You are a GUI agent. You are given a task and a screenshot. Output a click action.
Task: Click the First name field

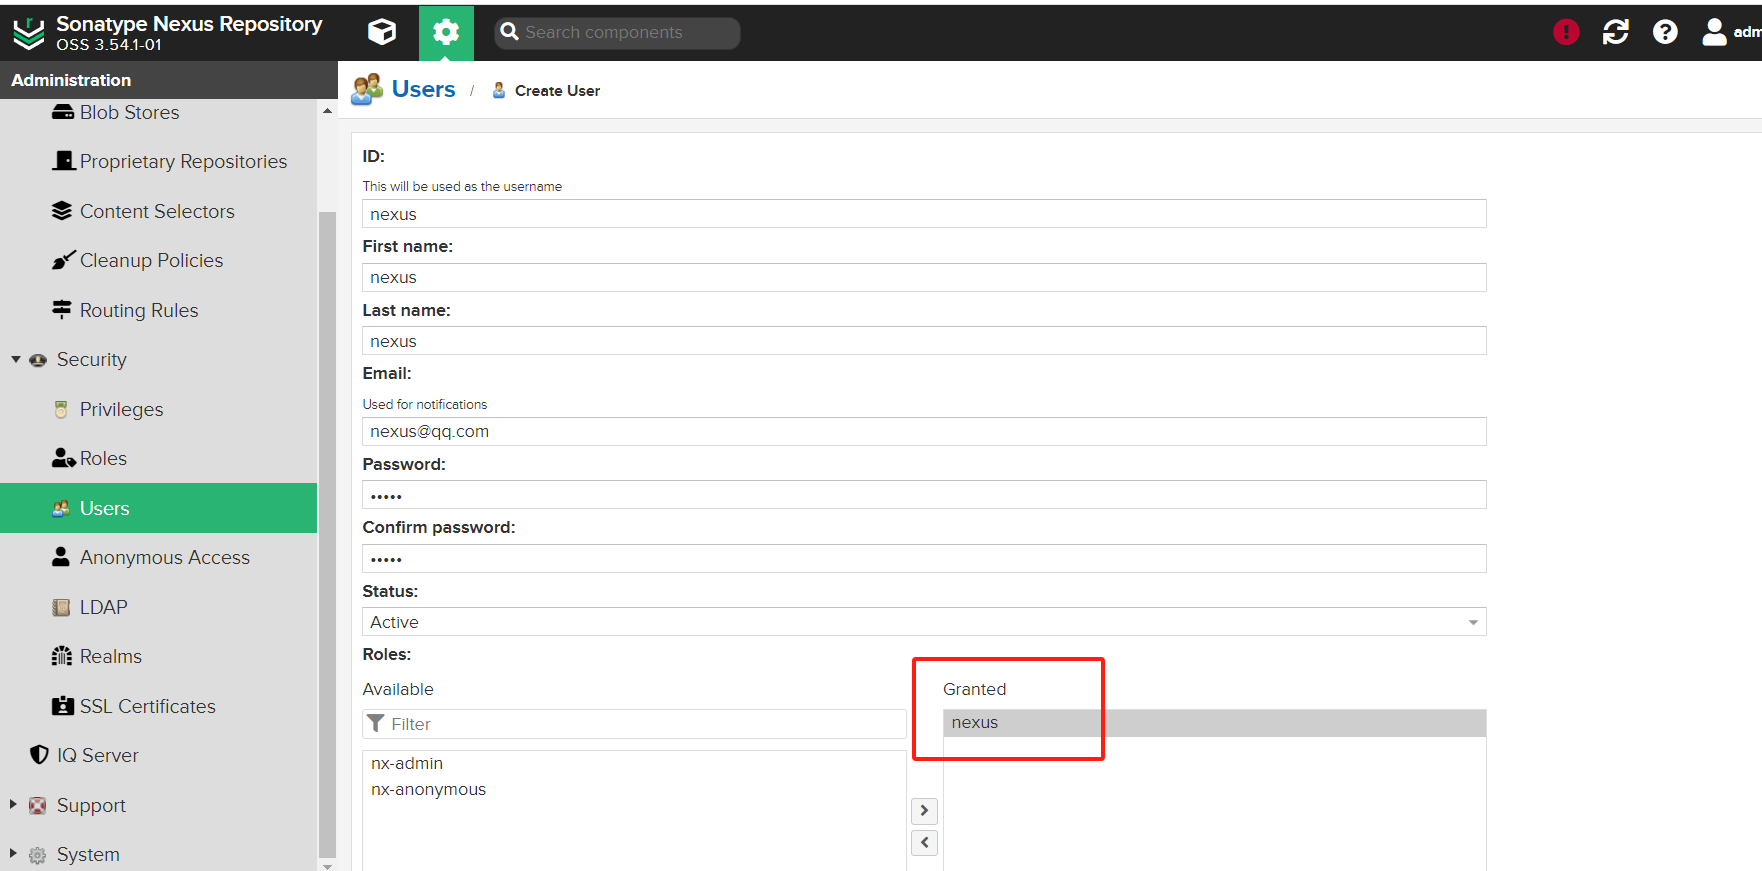click(x=924, y=277)
